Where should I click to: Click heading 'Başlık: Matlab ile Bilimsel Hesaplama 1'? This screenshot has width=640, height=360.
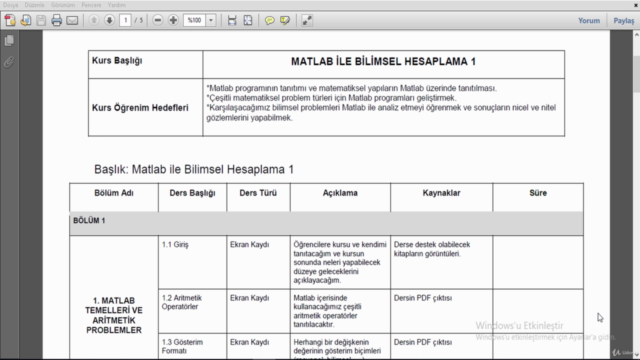(x=194, y=169)
